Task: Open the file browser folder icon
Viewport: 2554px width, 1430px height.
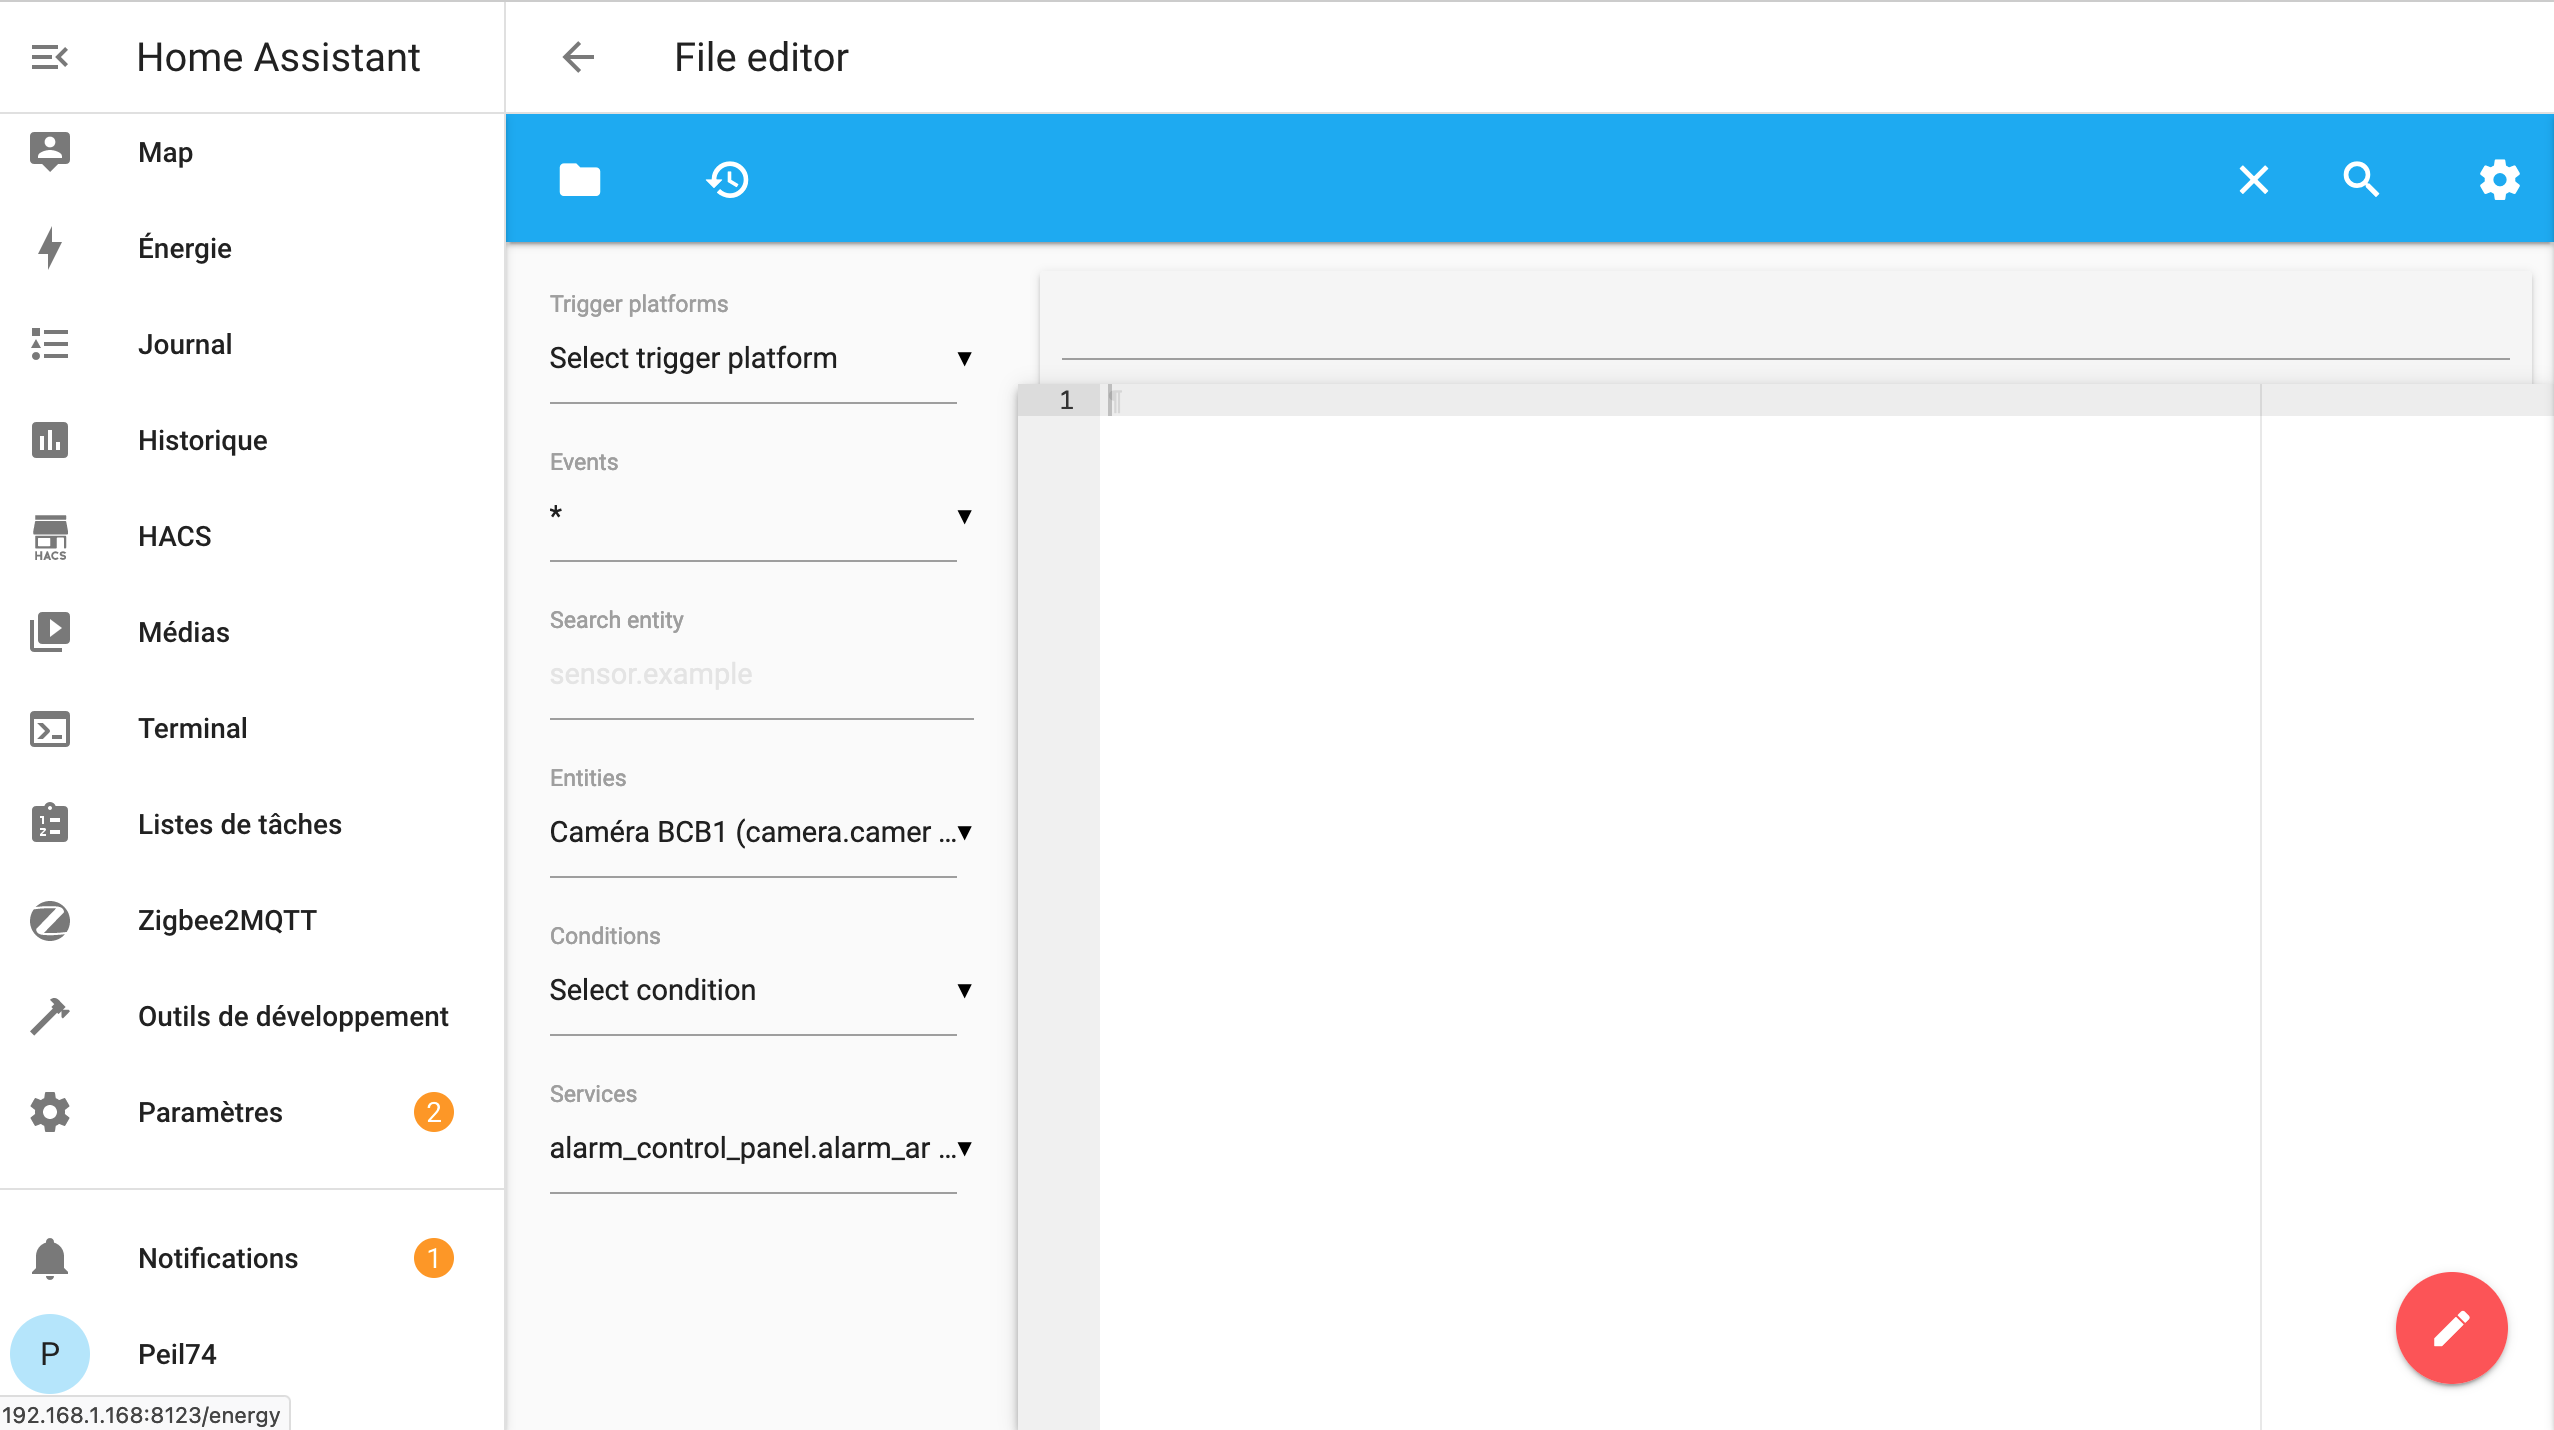Action: pos(579,180)
